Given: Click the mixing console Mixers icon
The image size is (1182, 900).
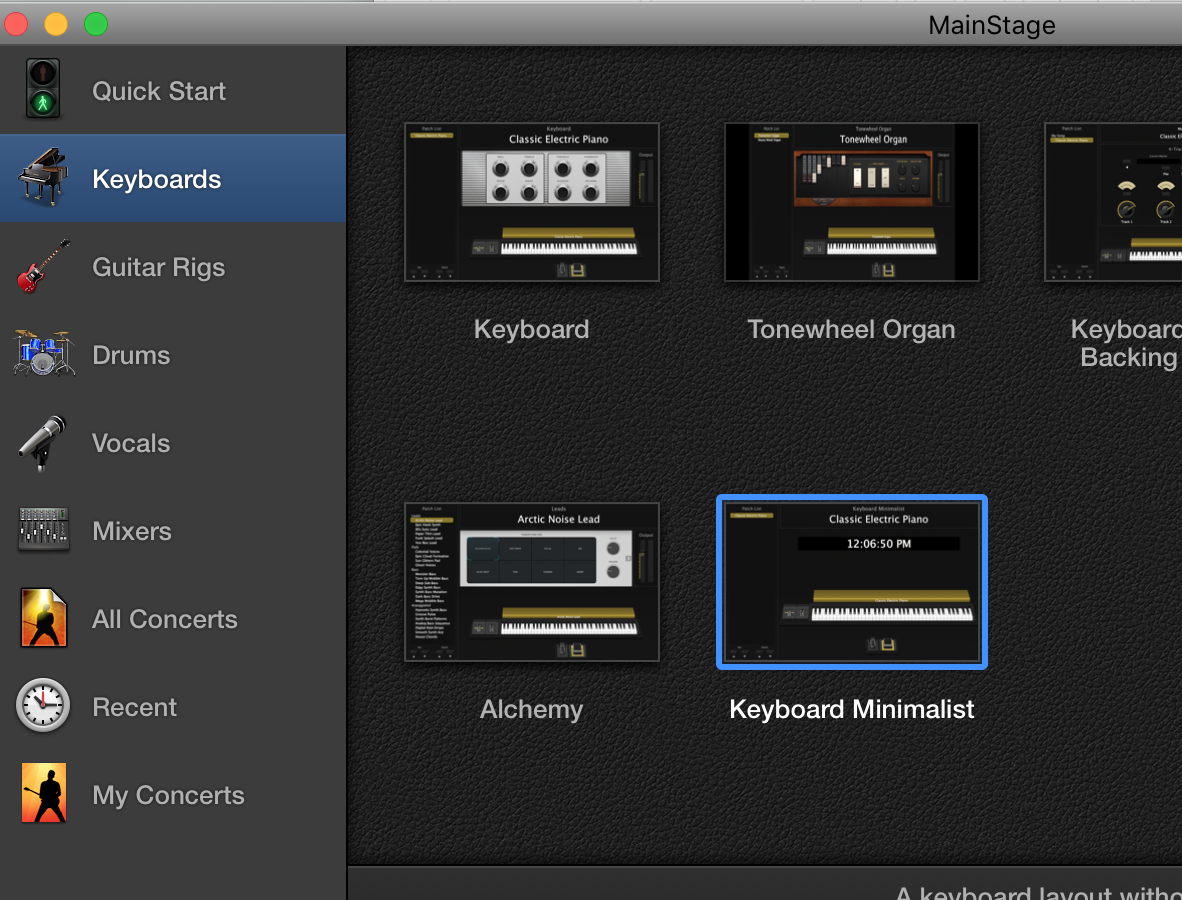Looking at the screenshot, I should click(43, 529).
